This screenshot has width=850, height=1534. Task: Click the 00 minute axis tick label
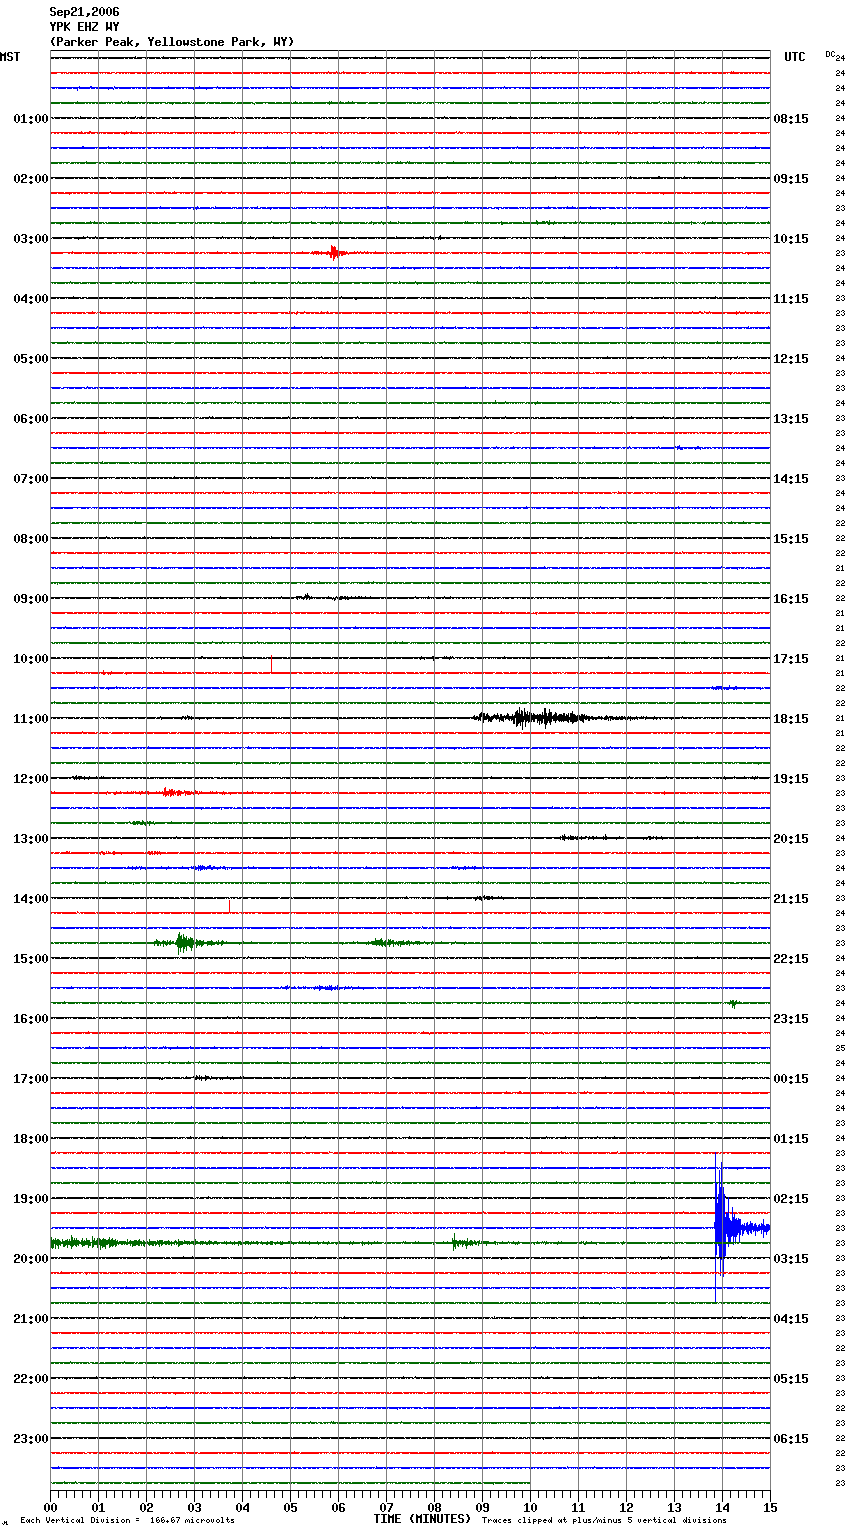50,1507
